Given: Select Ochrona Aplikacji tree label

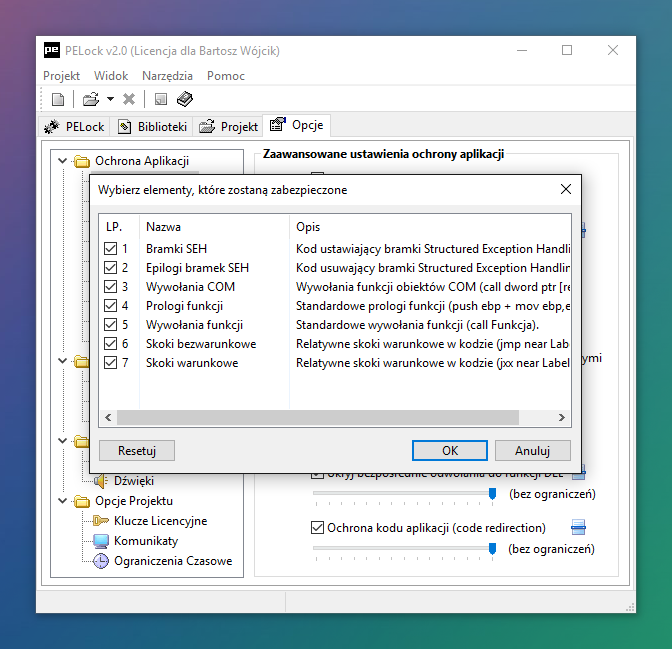Looking at the screenshot, I should 142,161.
